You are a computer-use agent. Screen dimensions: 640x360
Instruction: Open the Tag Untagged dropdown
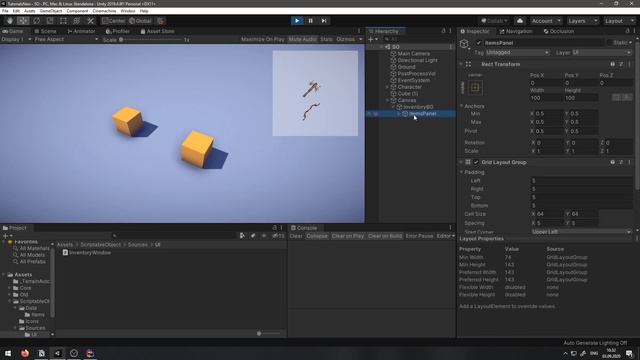click(x=517, y=52)
